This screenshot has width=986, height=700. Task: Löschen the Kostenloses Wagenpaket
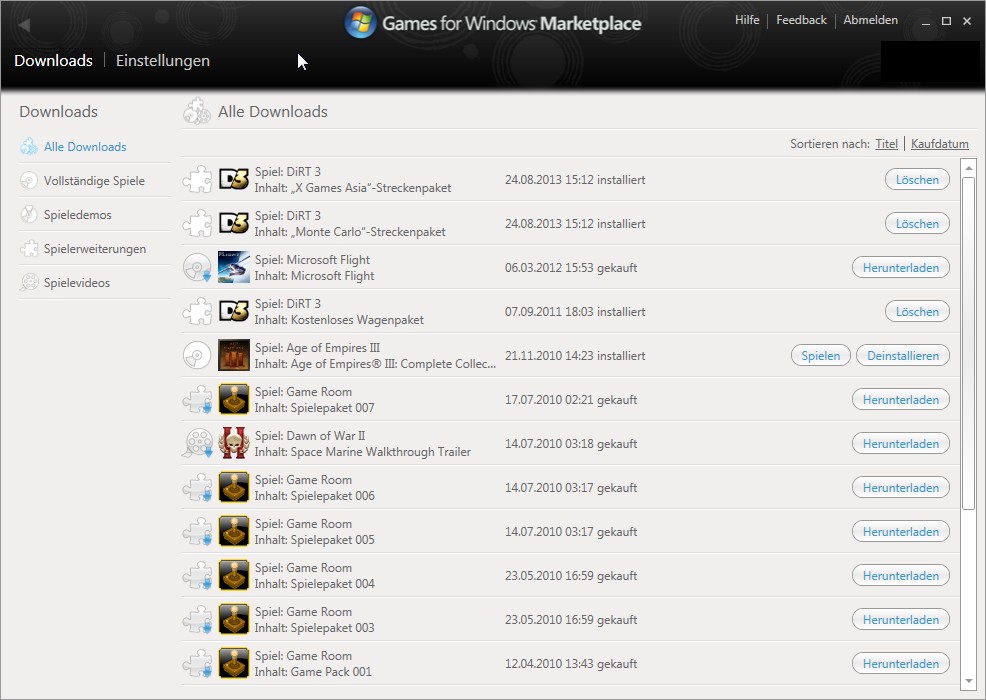click(917, 311)
